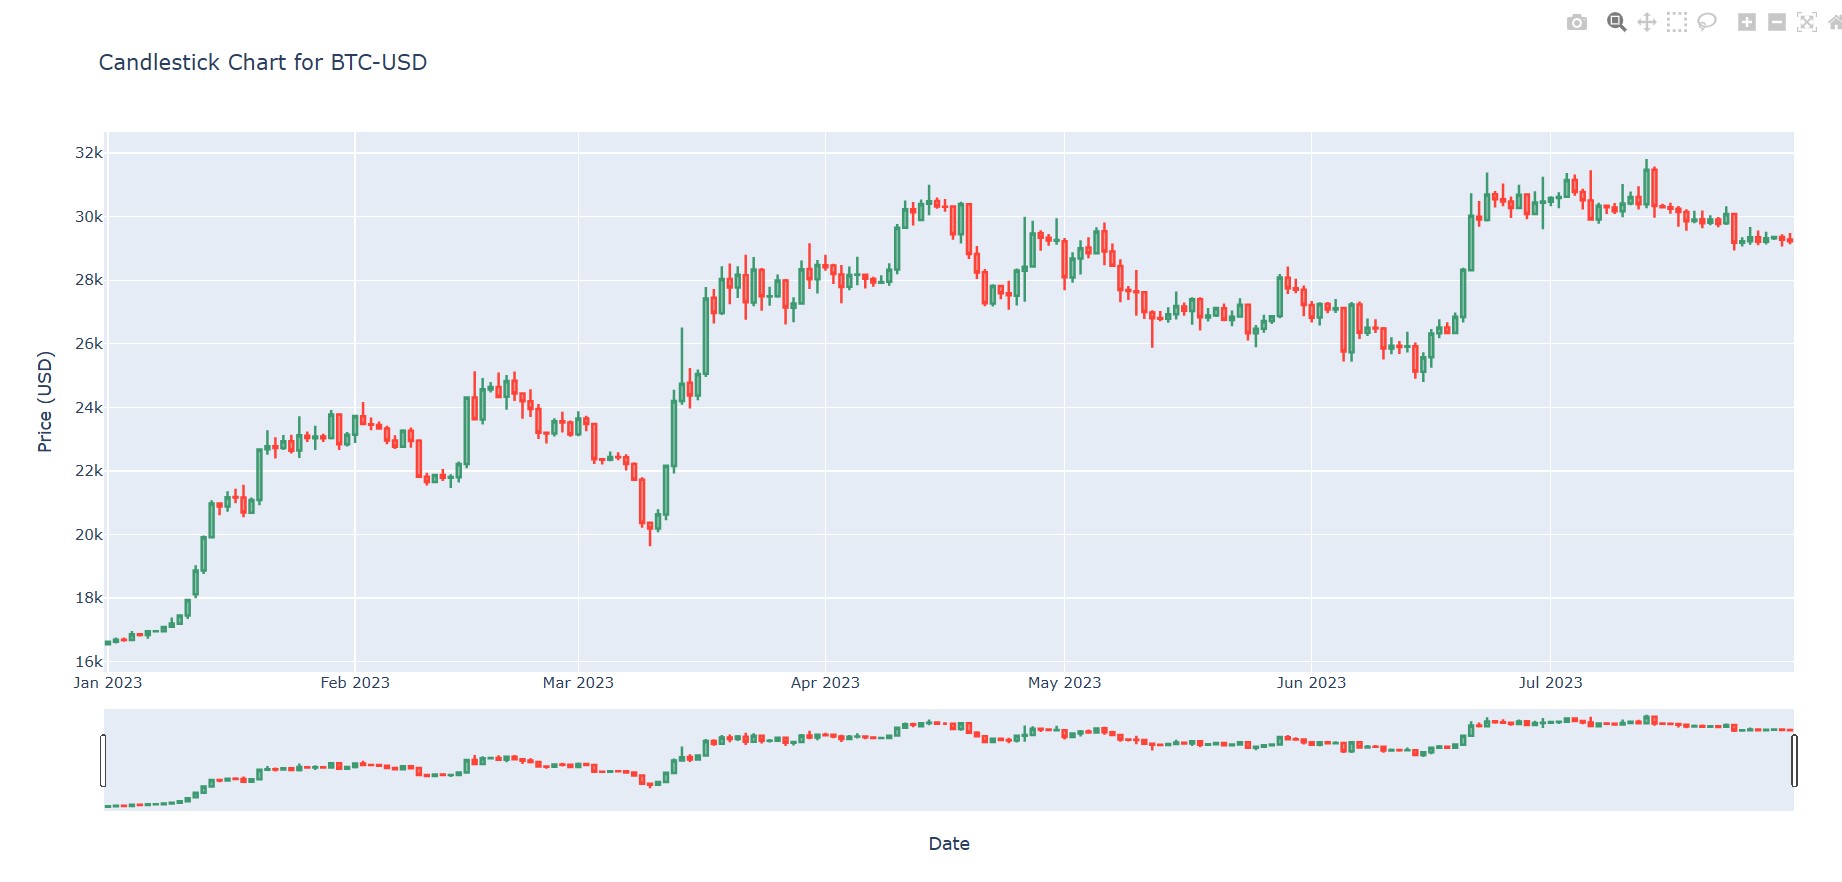The width and height of the screenshot is (1842, 882).
Task: Click the '28k' y-axis tick label
Action: (x=89, y=280)
